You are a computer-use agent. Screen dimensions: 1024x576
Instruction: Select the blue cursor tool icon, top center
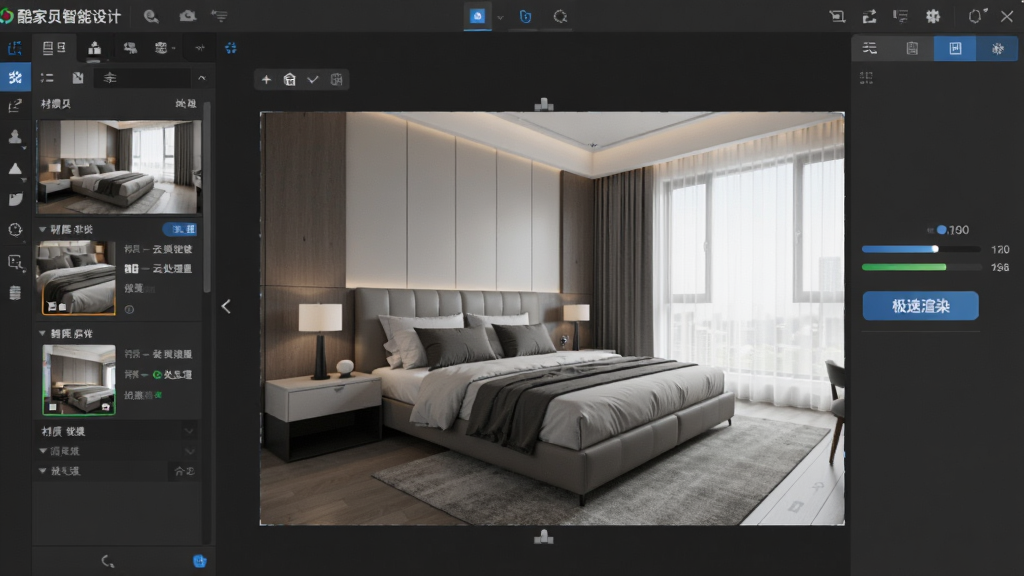tap(525, 16)
